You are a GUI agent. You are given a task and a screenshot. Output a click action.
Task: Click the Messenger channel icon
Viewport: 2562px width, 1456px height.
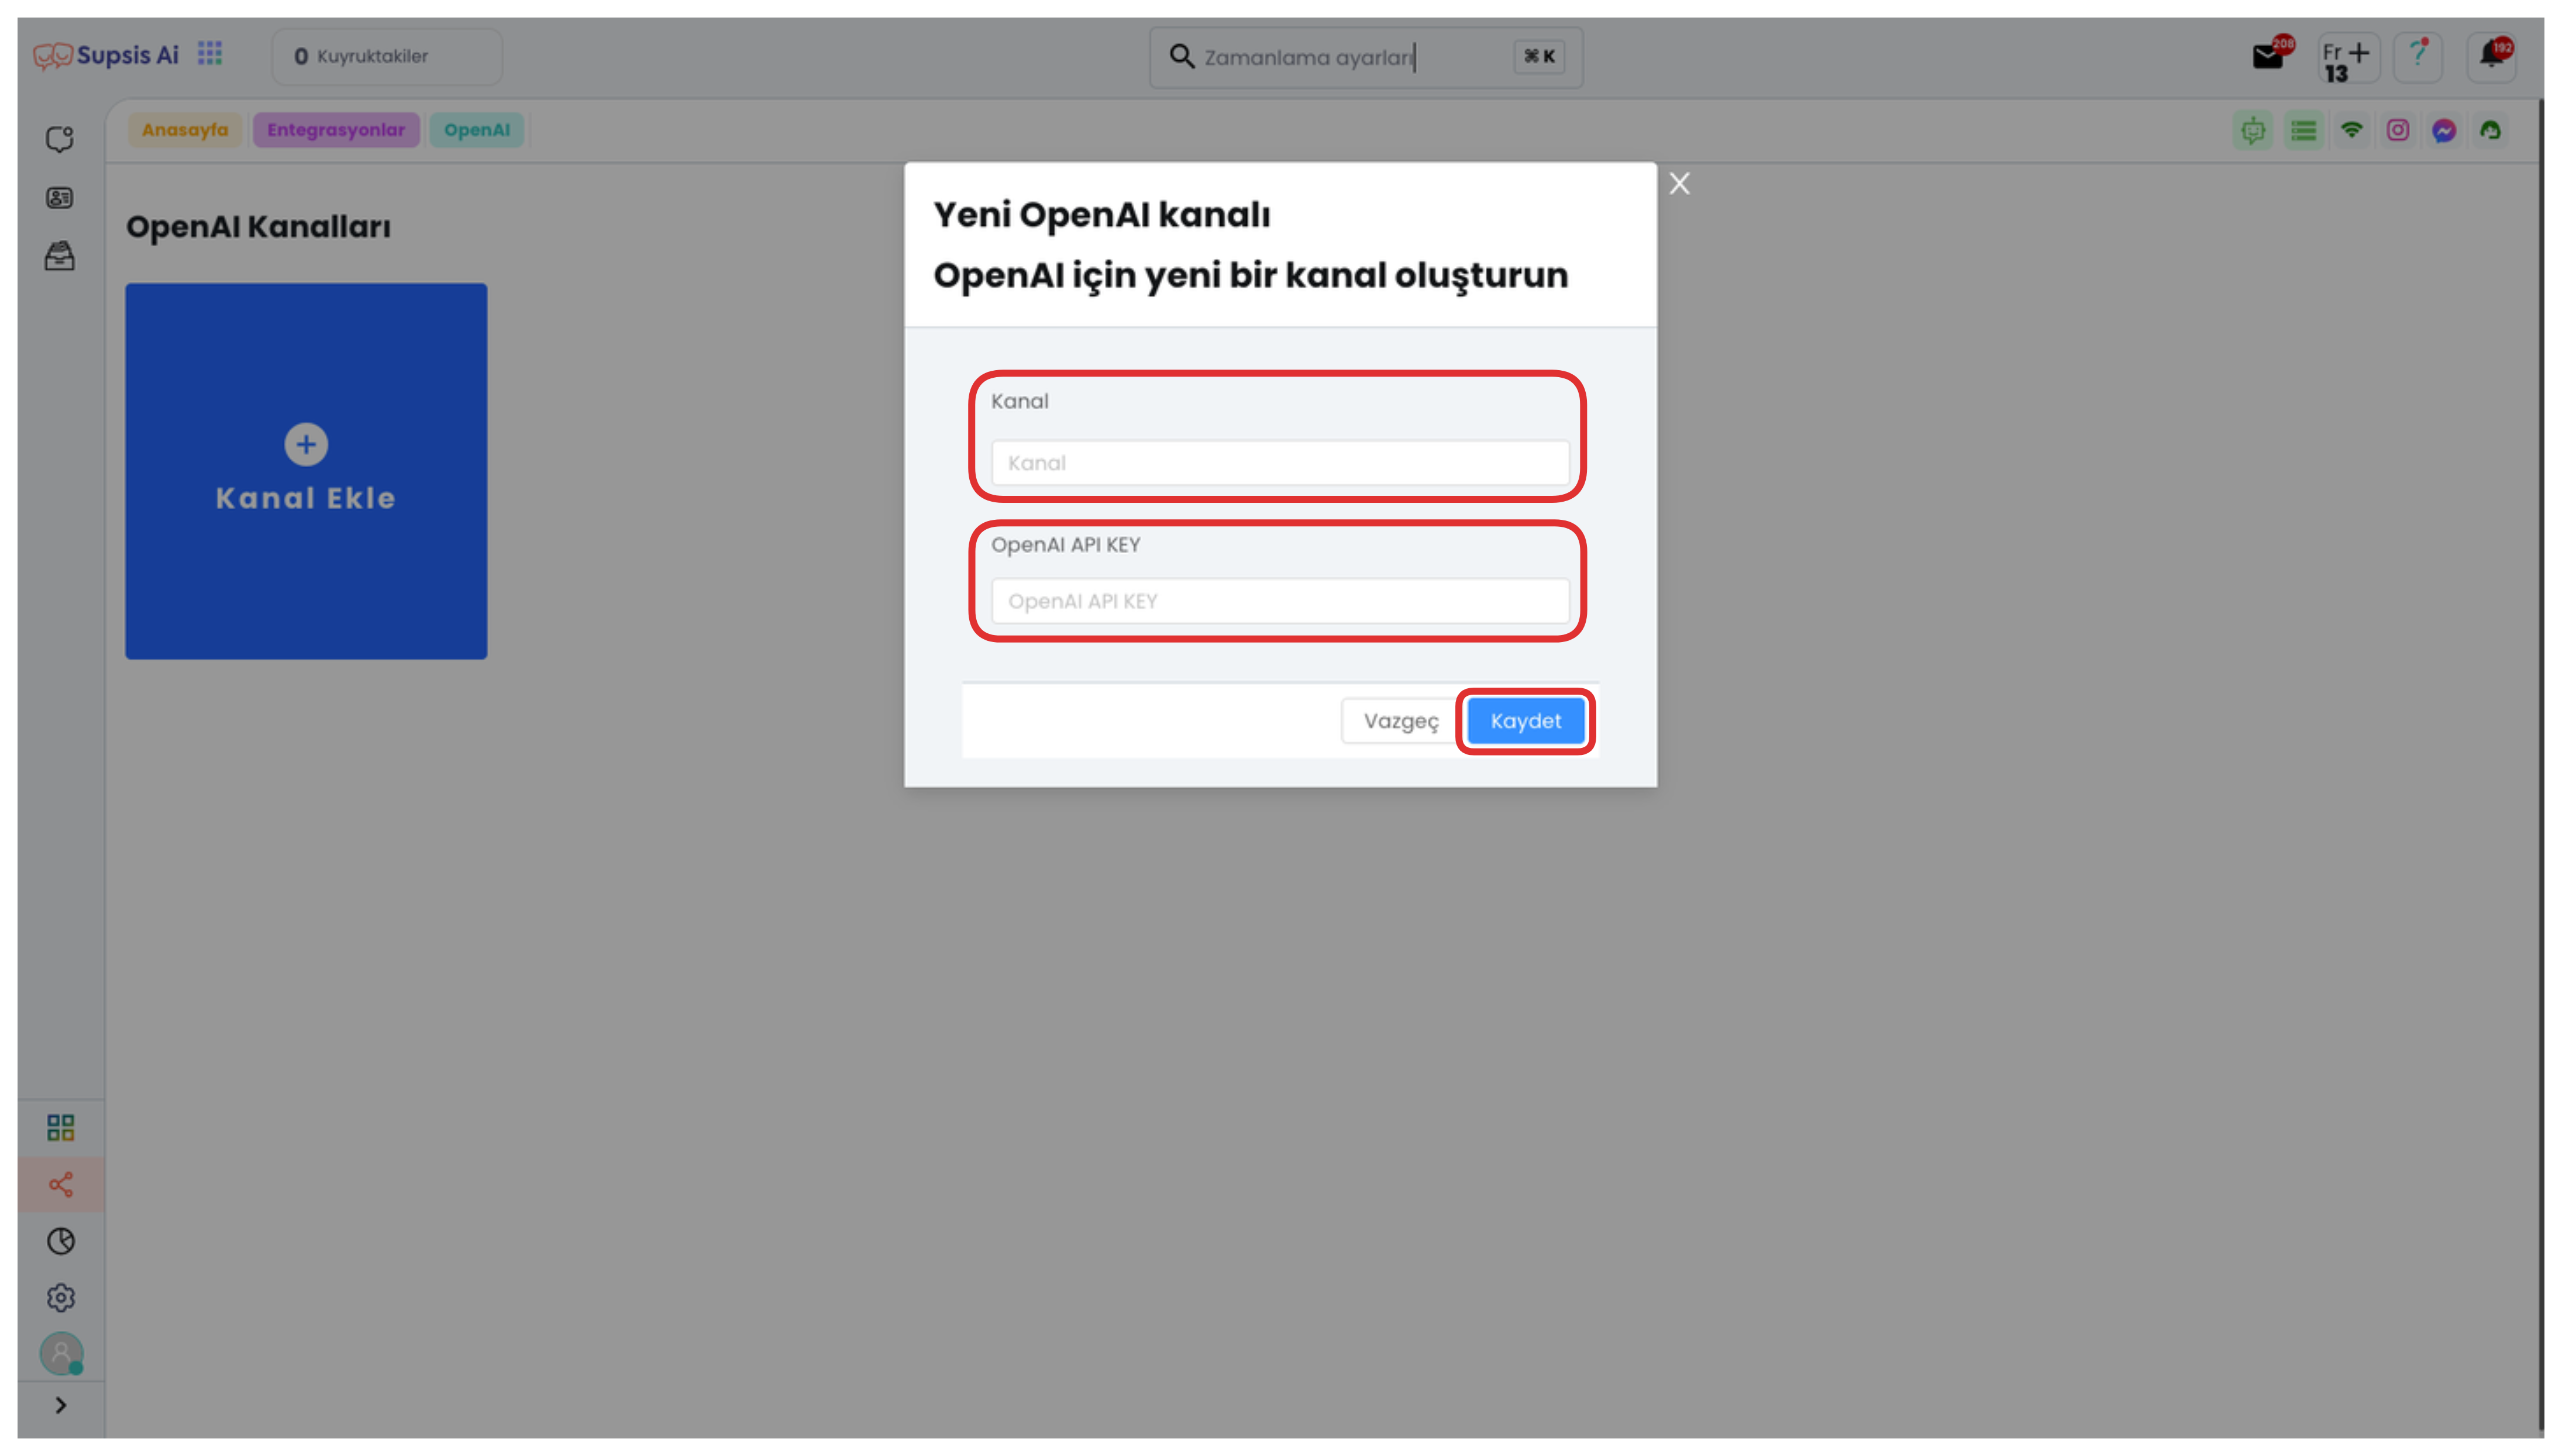coord(2444,131)
